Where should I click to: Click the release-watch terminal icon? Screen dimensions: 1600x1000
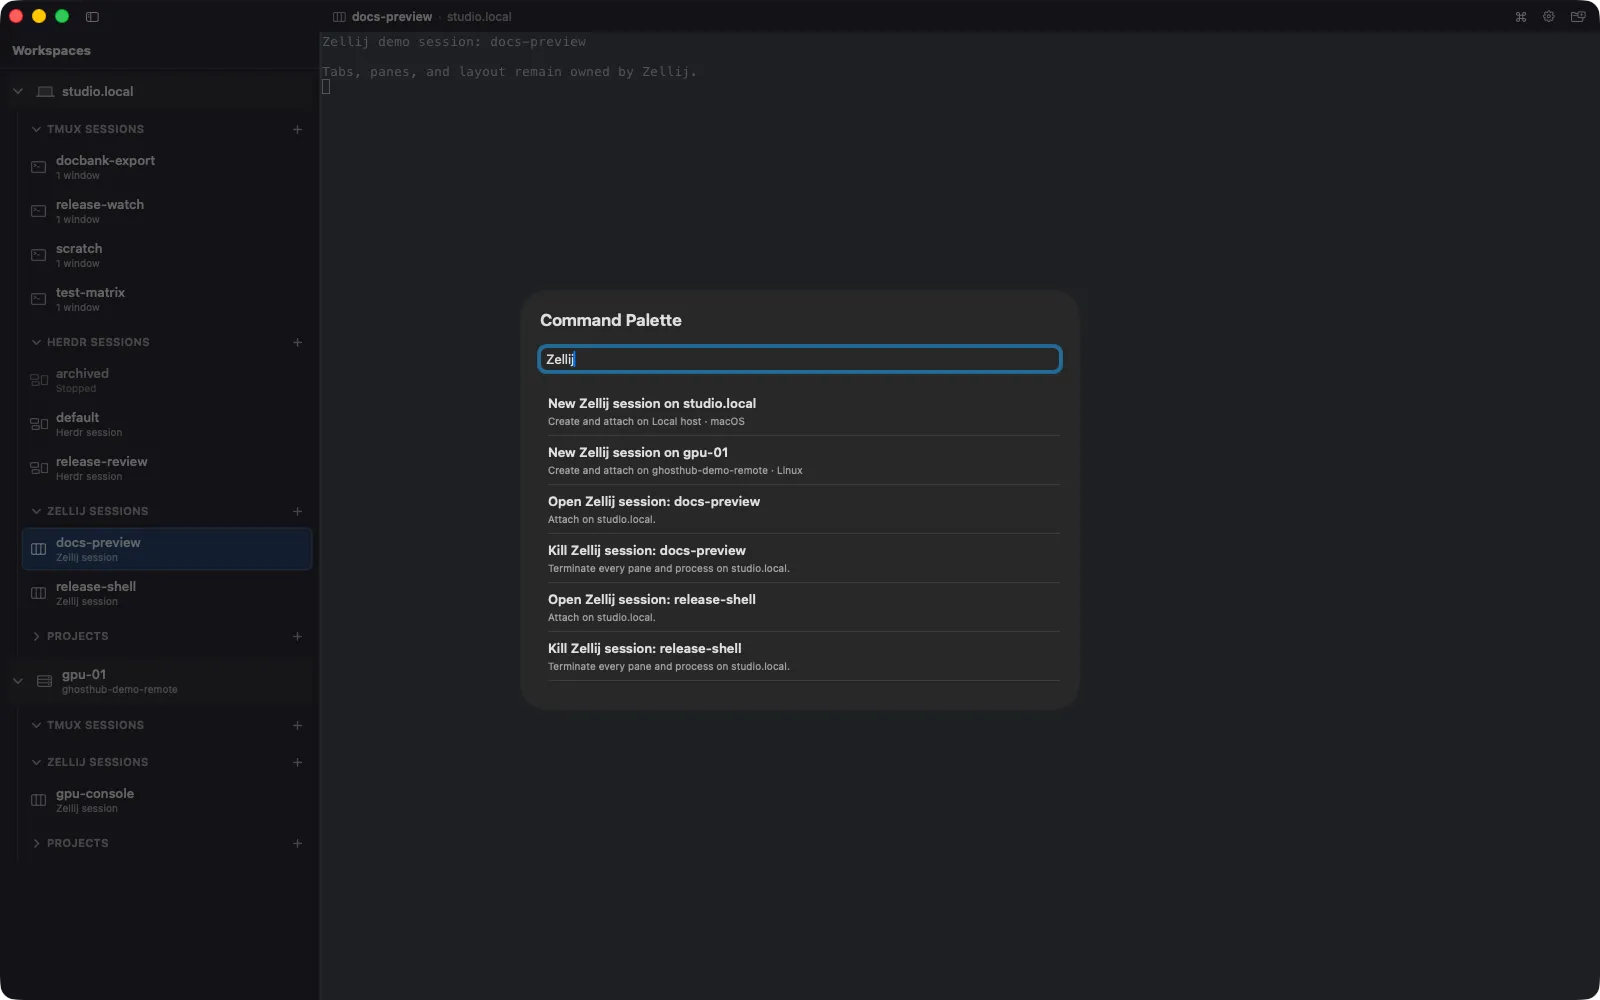click(x=38, y=211)
